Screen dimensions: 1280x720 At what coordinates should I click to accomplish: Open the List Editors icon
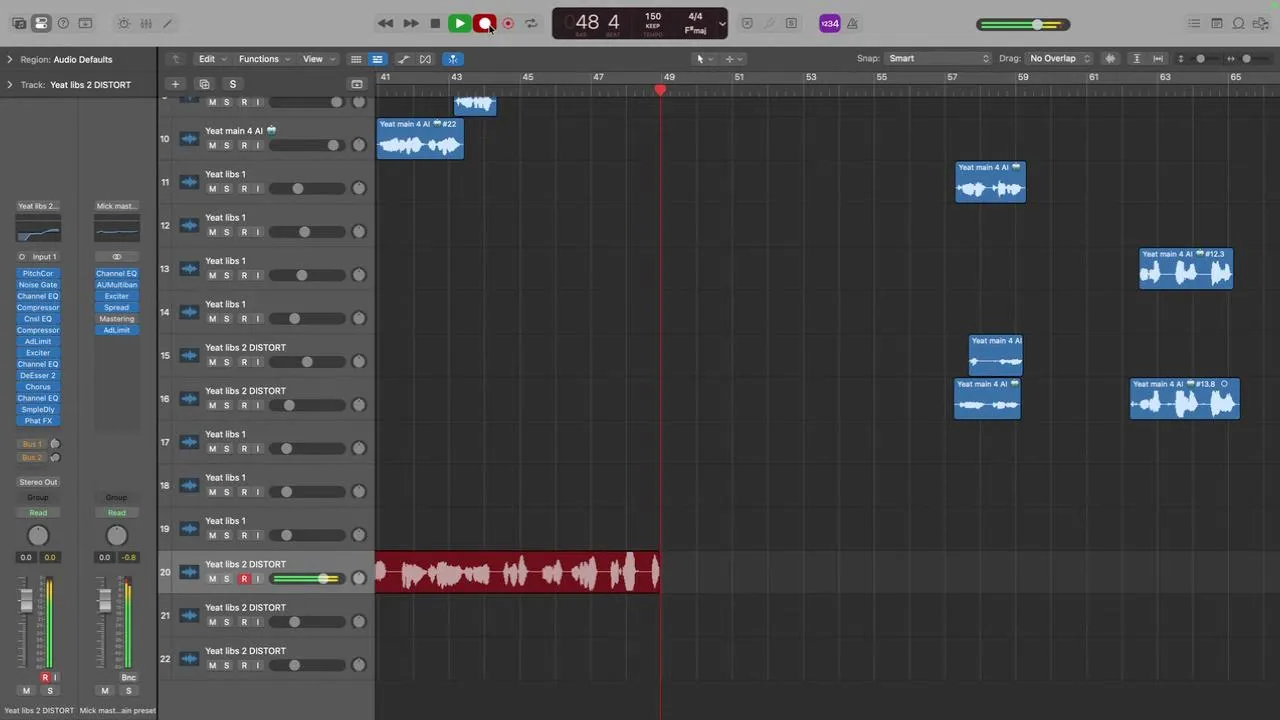click(1194, 23)
